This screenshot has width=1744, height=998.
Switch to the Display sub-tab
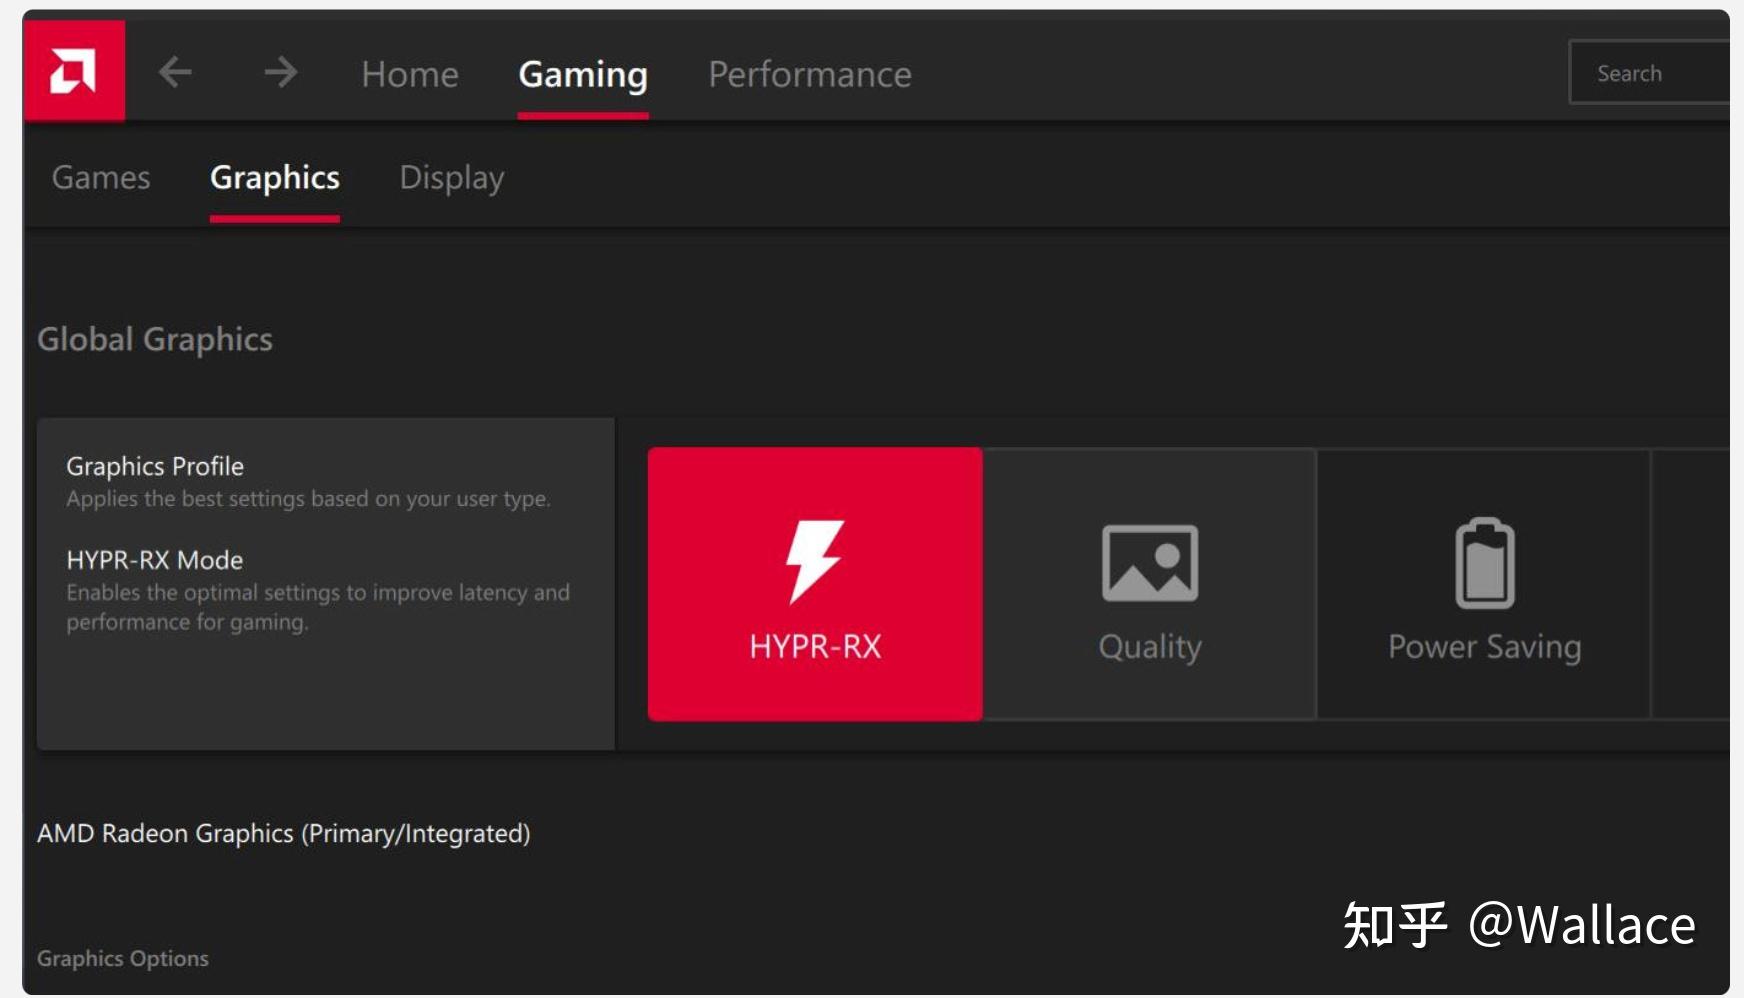pyautogui.click(x=452, y=178)
